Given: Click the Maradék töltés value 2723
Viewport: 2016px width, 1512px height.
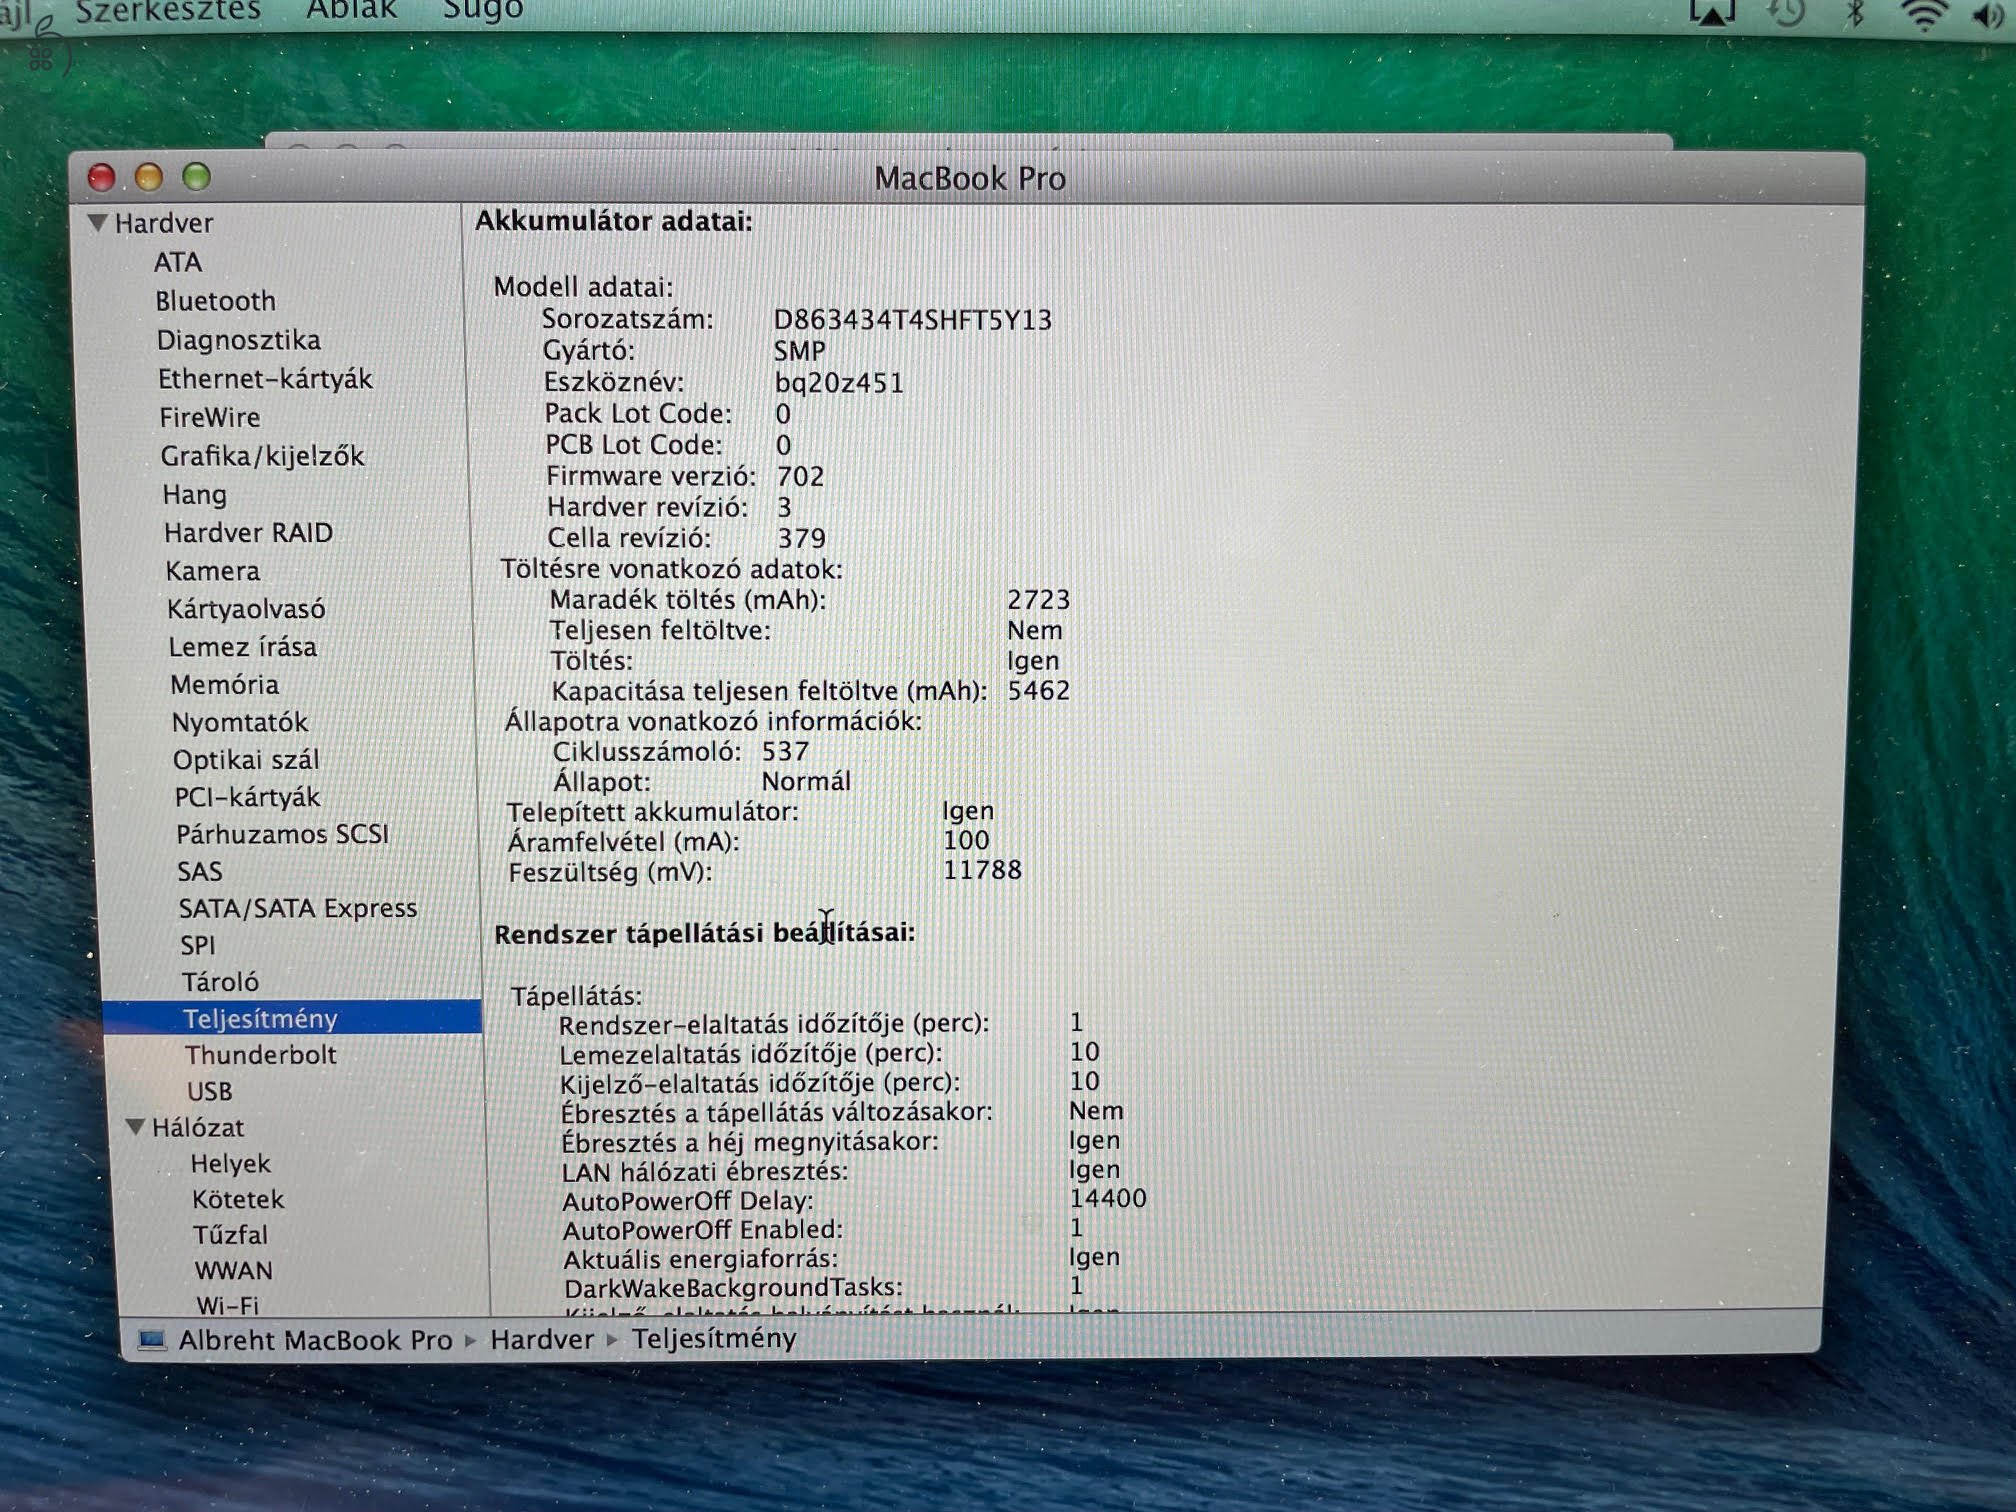Looking at the screenshot, I should [x=1039, y=599].
